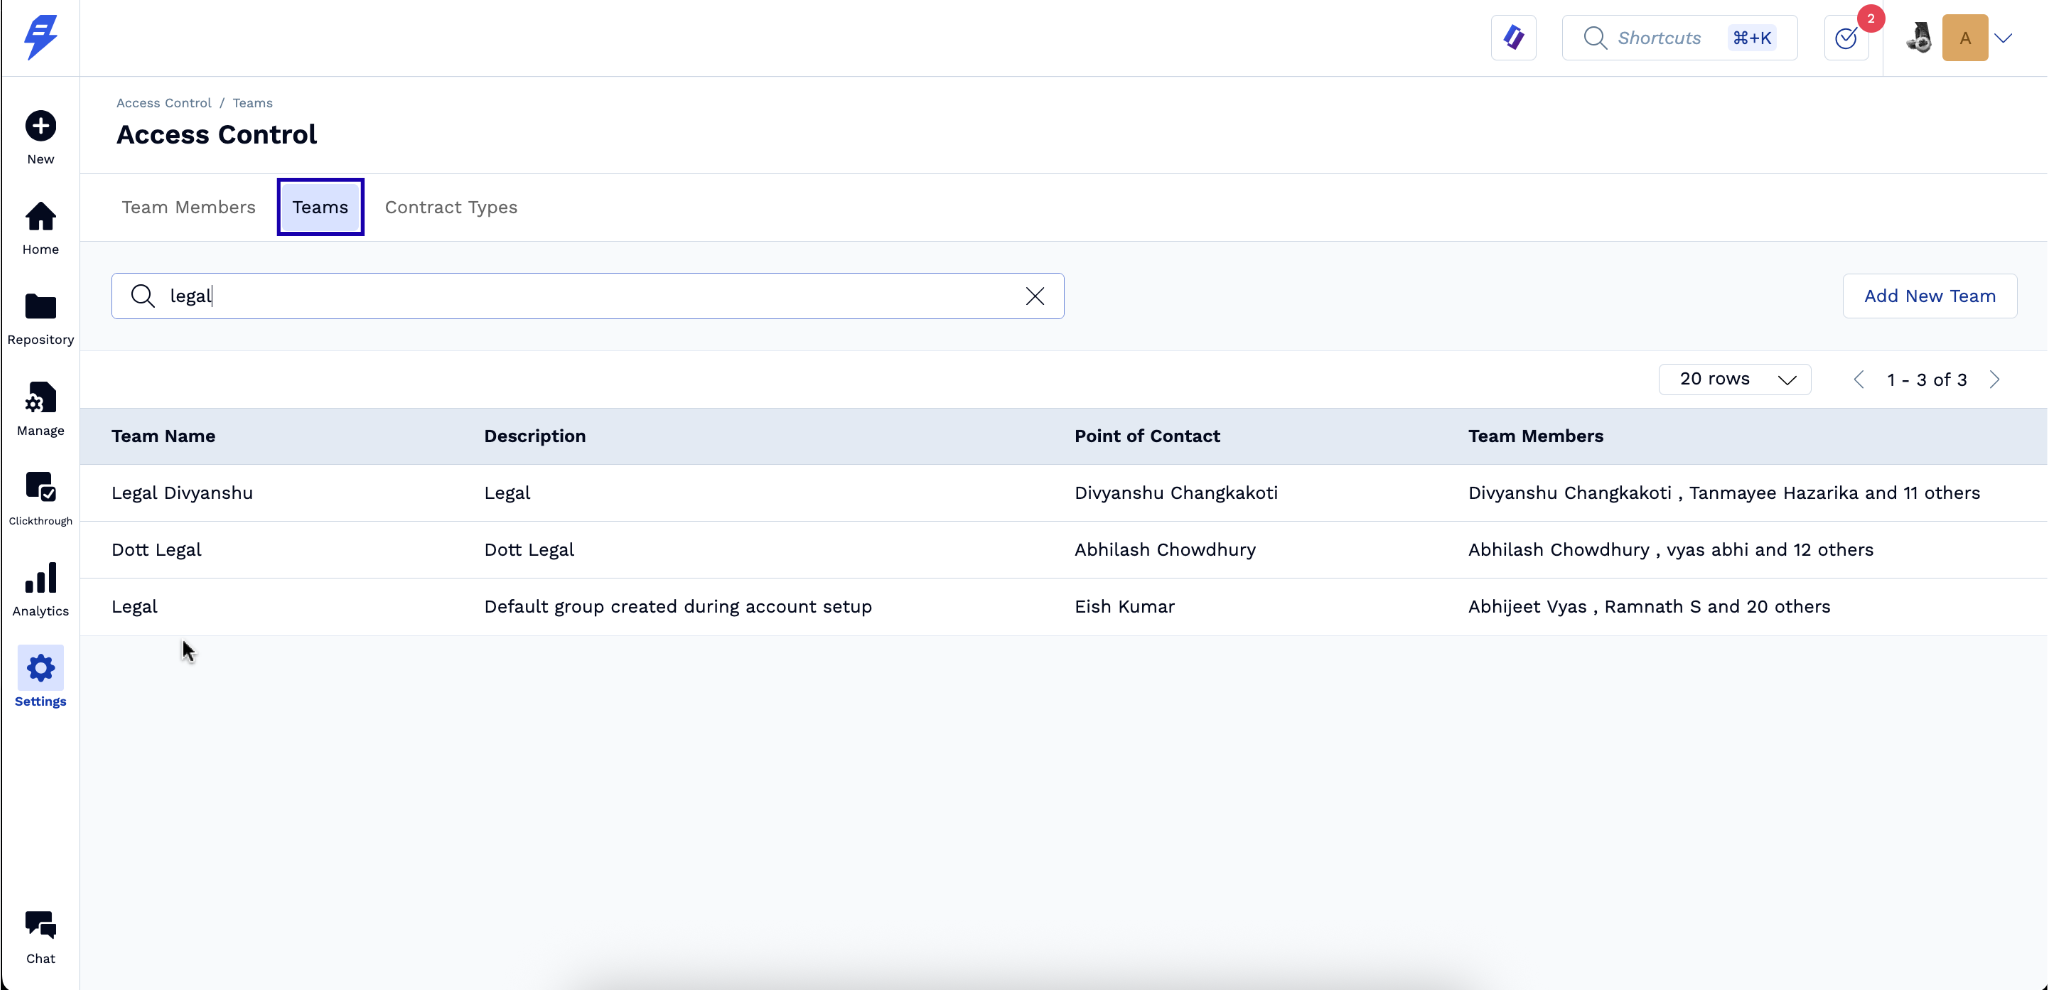Viewport: 2048px width, 990px height.
Task: Open the Chat icon at bottom left
Action: pyautogui.click(x=40, y=925)
